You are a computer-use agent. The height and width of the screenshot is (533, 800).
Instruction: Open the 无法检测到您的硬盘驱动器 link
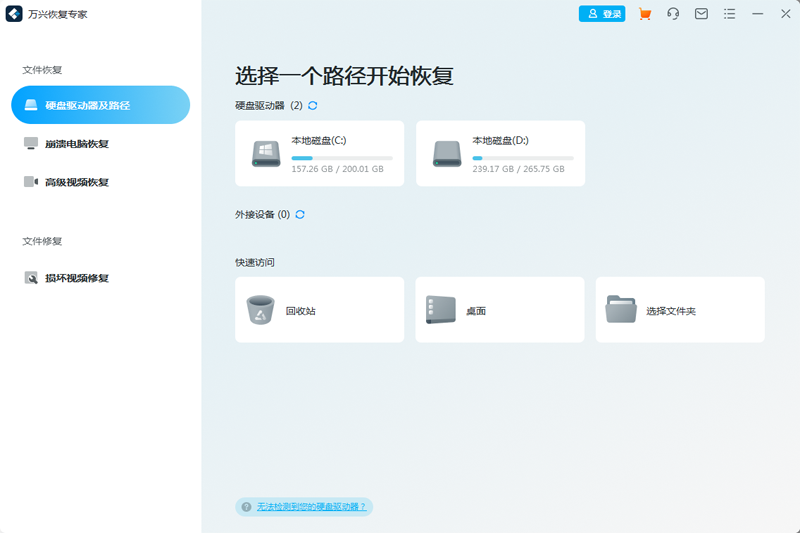pyautogui.click(x=311, y=506)
